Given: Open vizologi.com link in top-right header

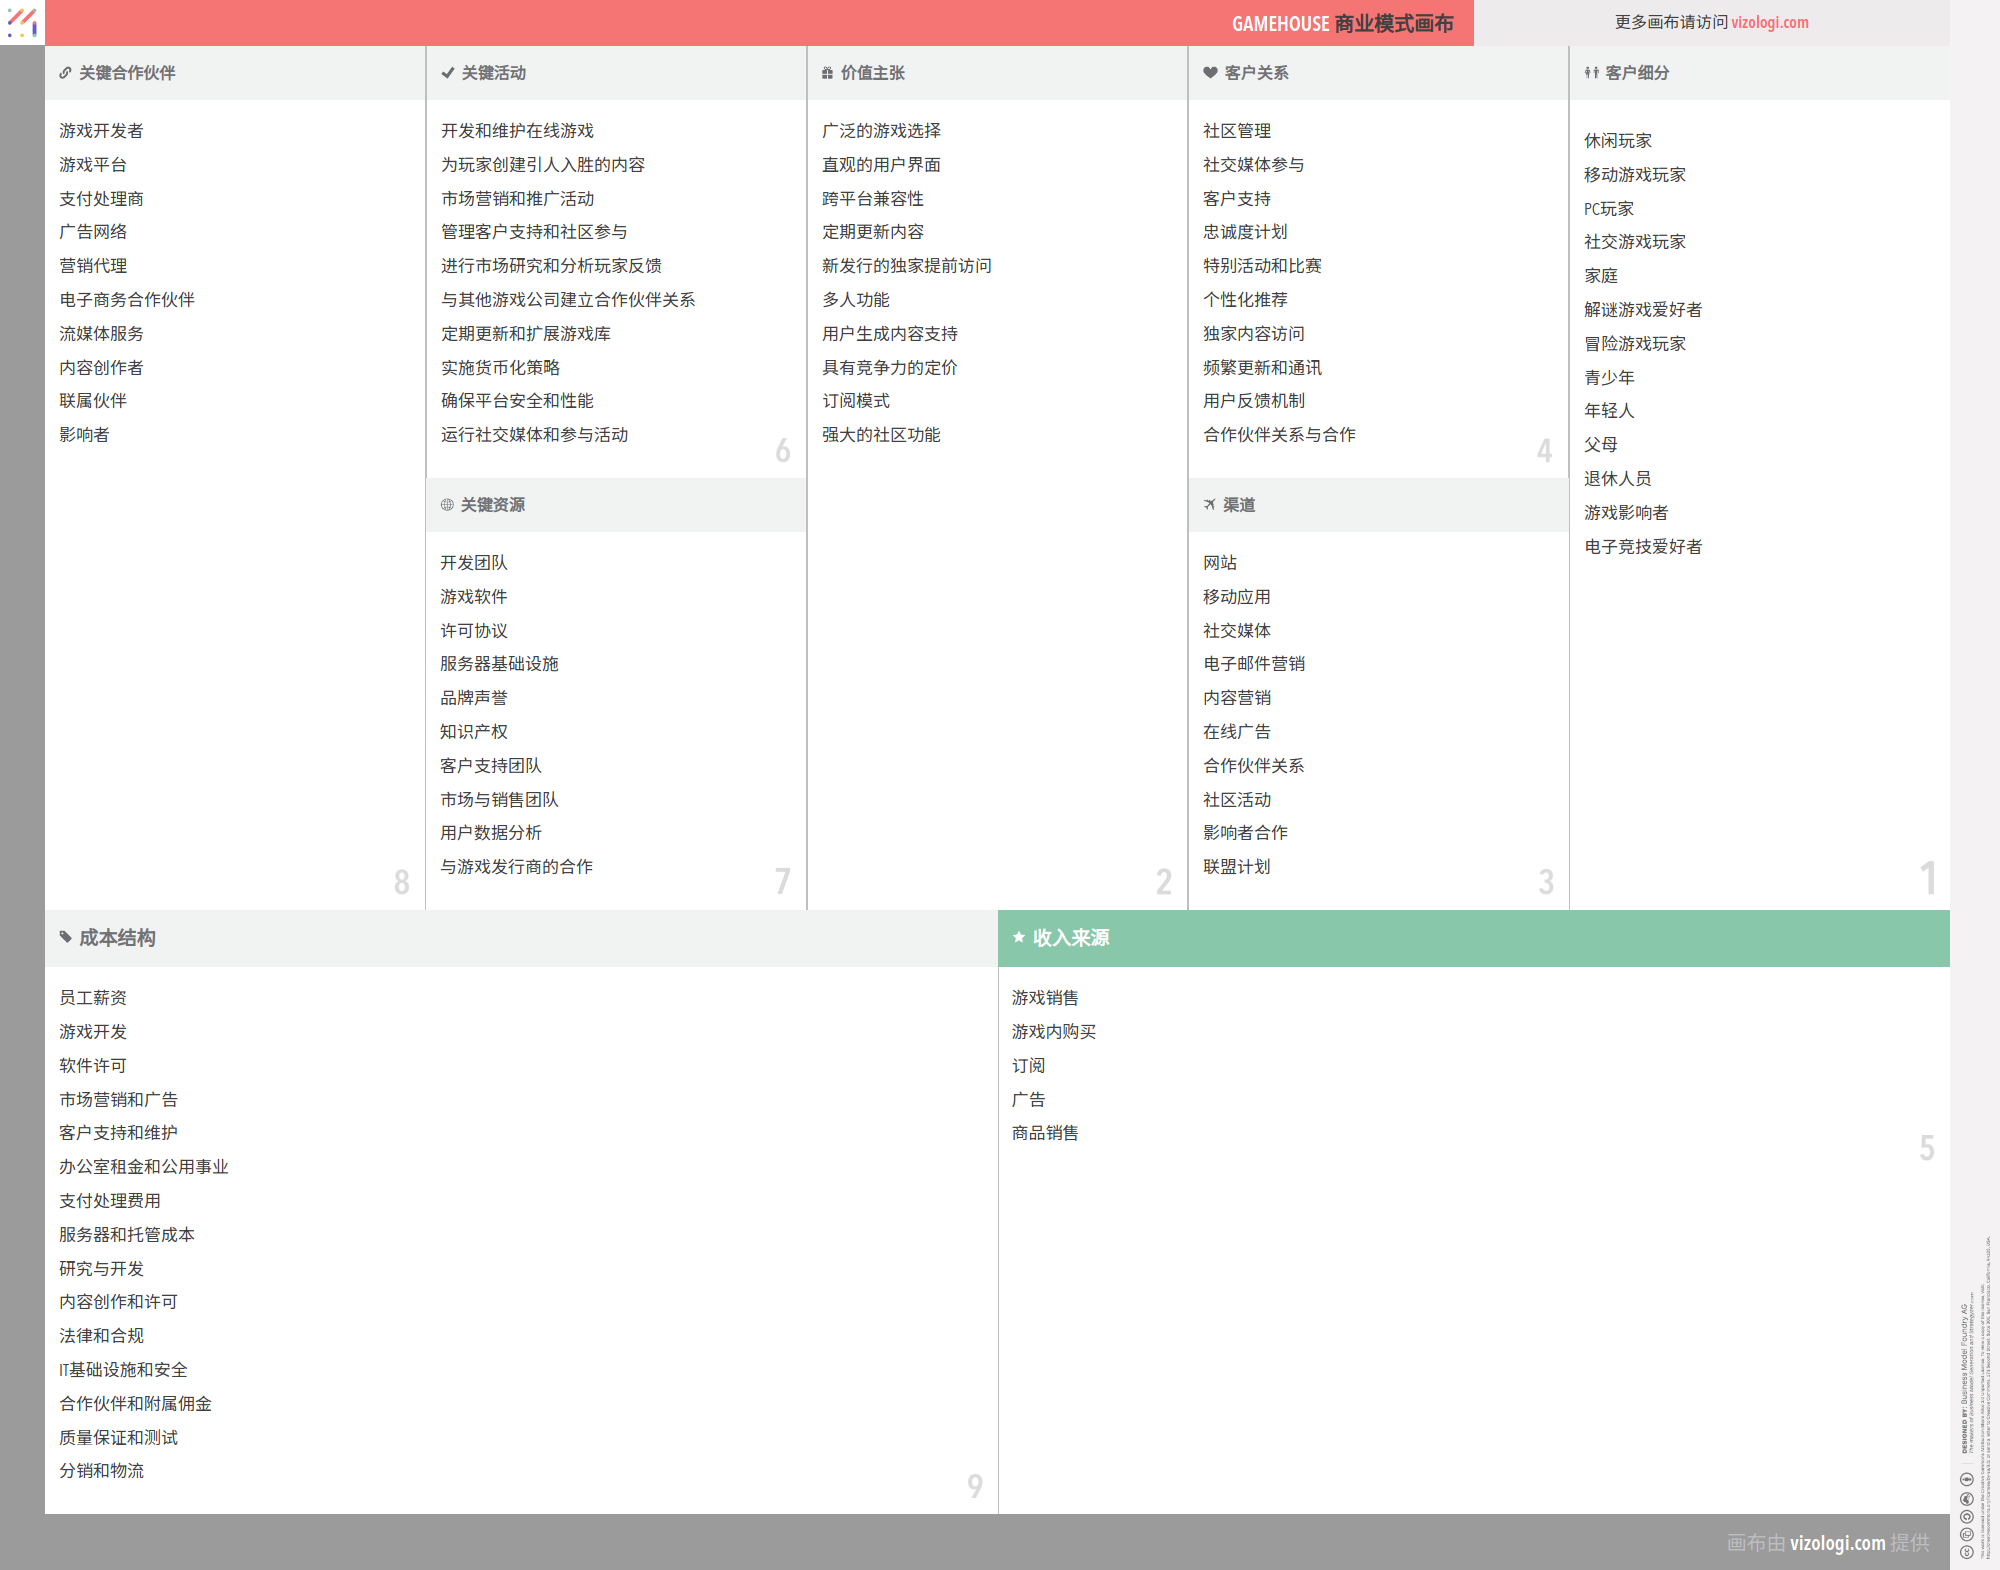Looking at the screenshot, I should (1769, 22).
